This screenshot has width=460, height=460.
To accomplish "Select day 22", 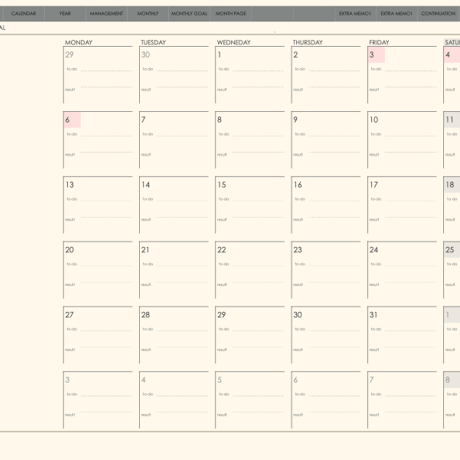I will [222, 250].
